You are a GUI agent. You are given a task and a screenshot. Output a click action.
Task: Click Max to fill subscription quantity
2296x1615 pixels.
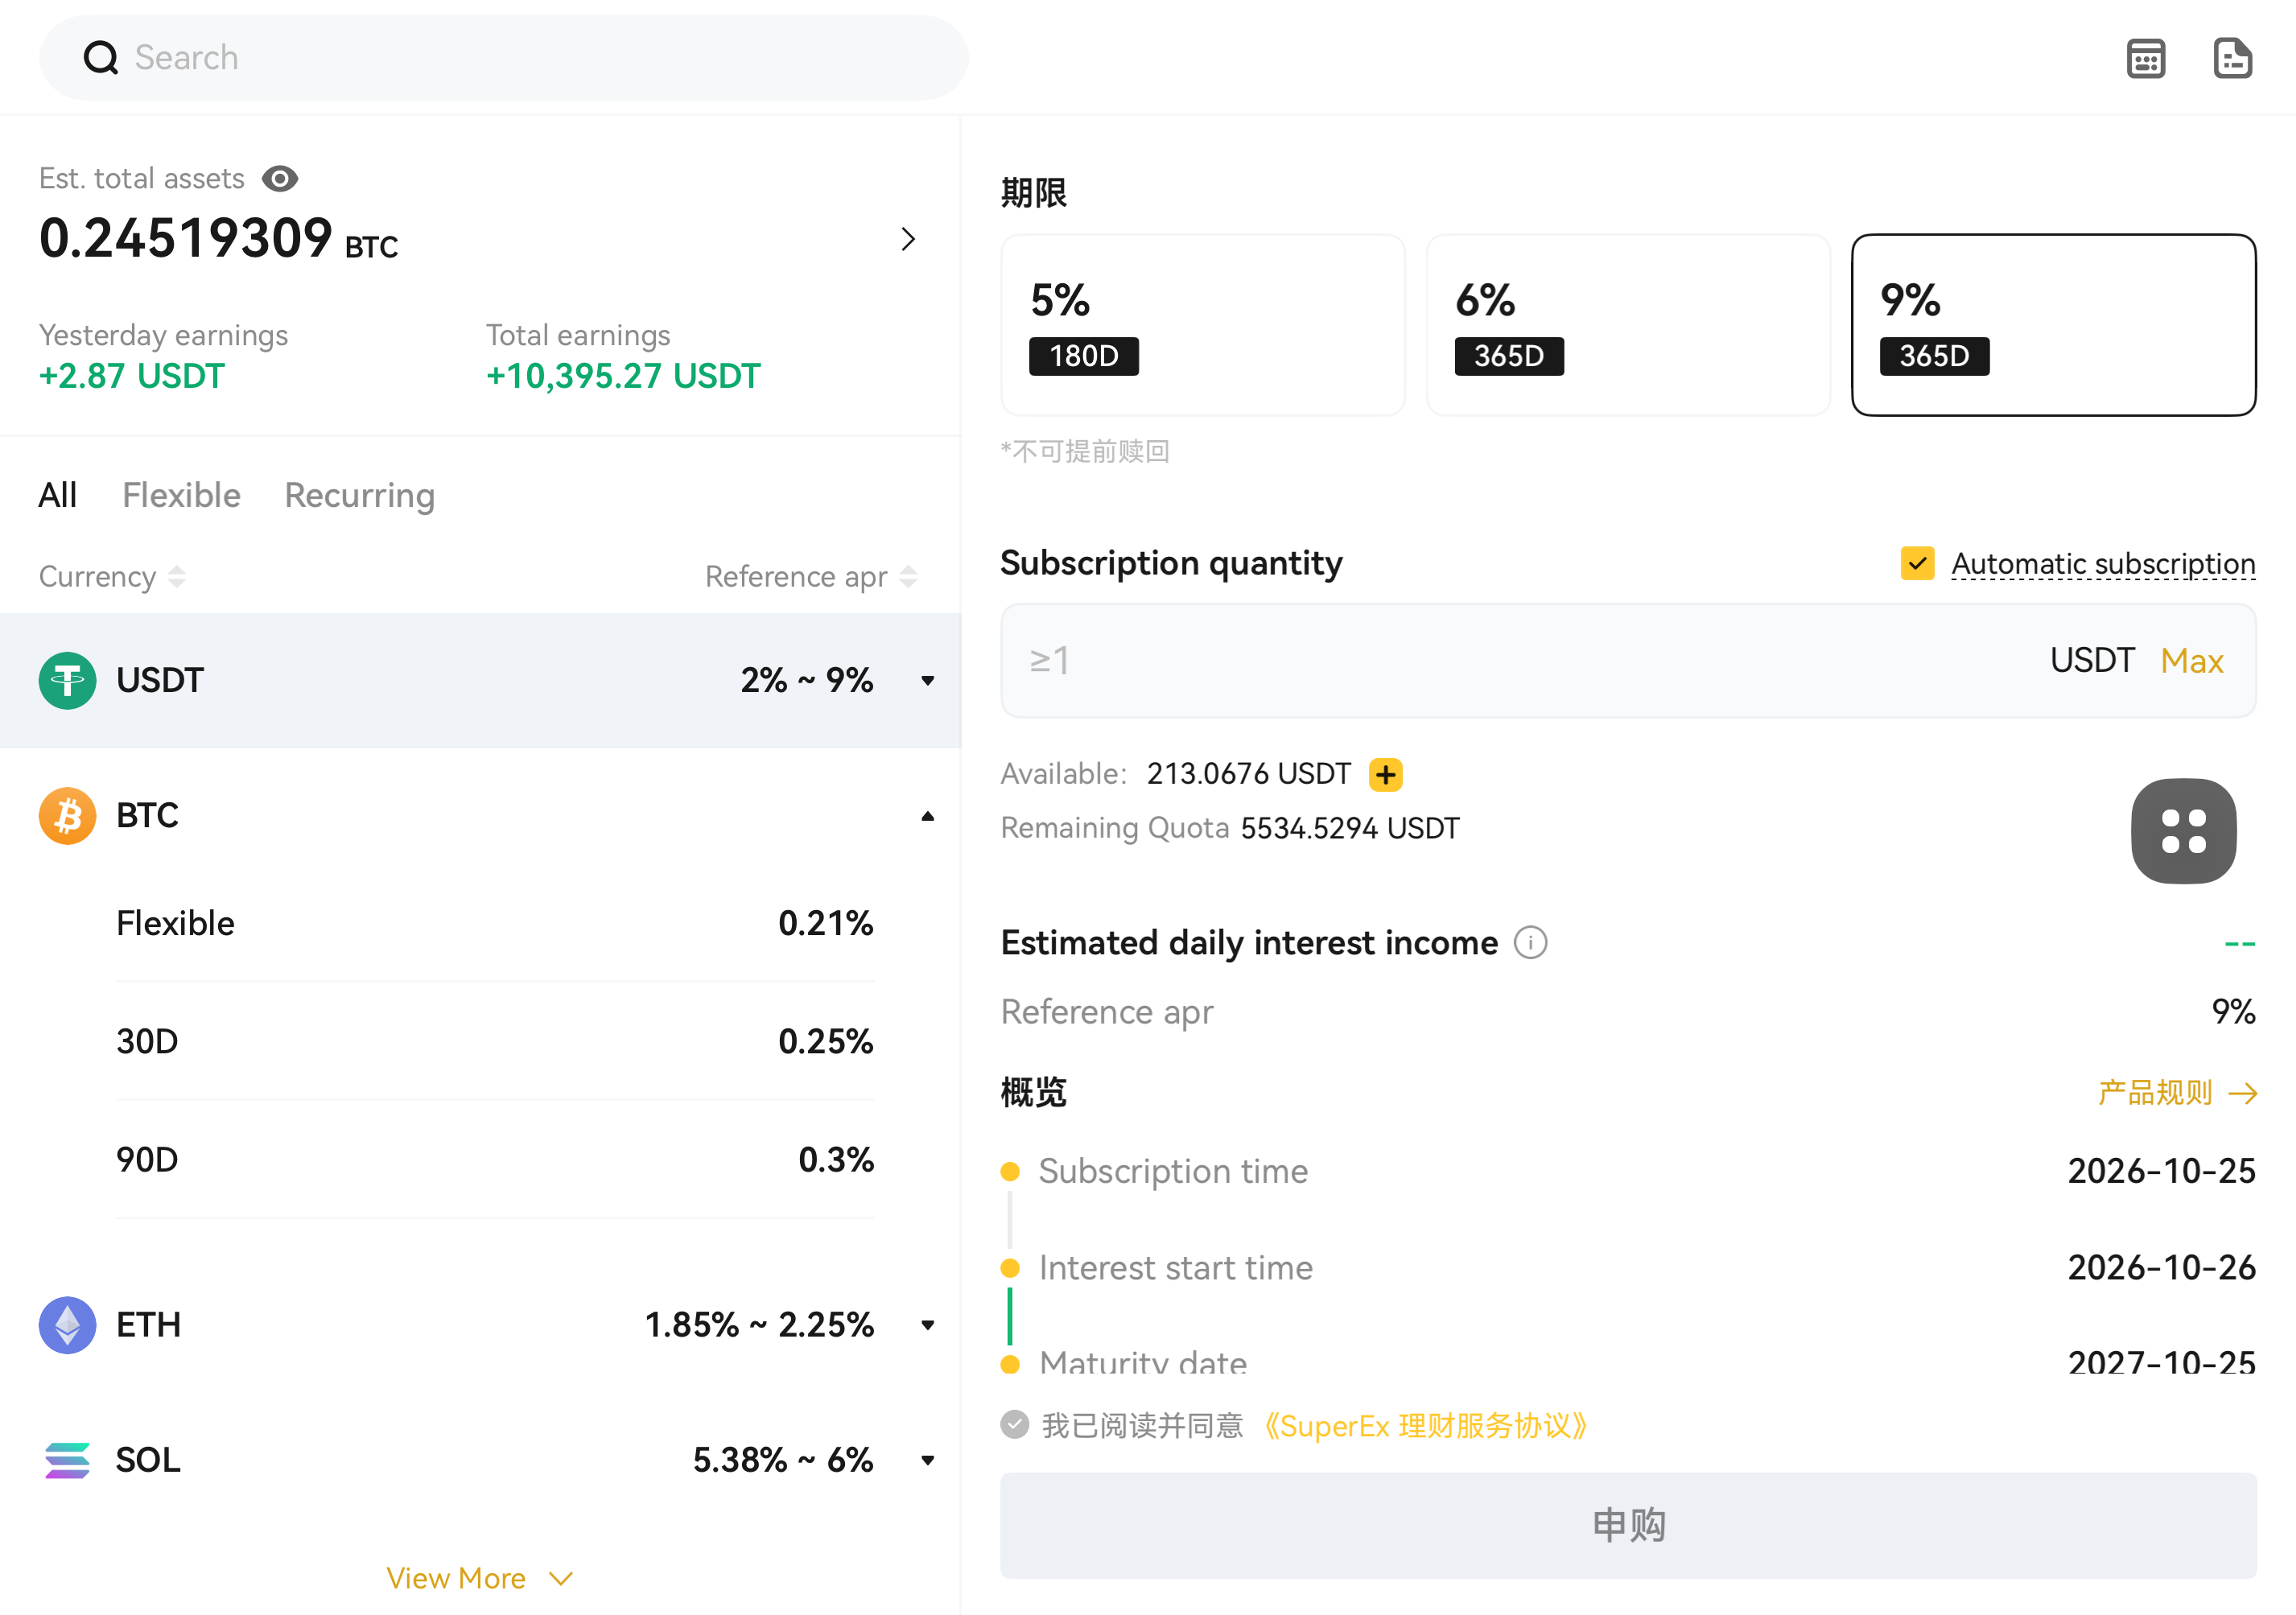tap(2191, 660)
